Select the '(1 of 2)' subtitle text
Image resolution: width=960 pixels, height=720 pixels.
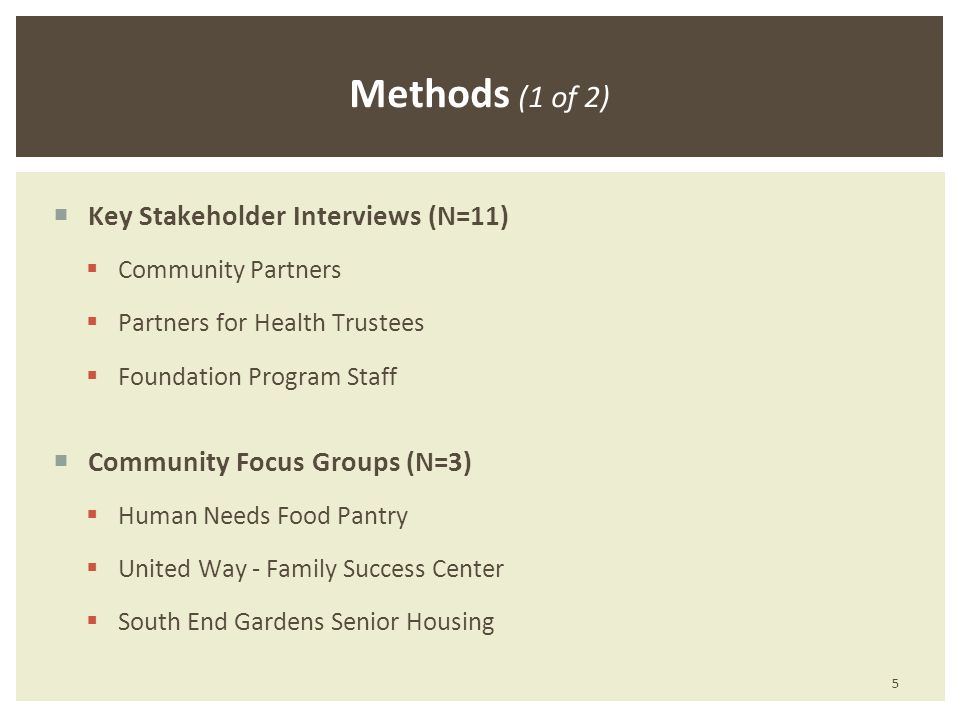(564, 97)
